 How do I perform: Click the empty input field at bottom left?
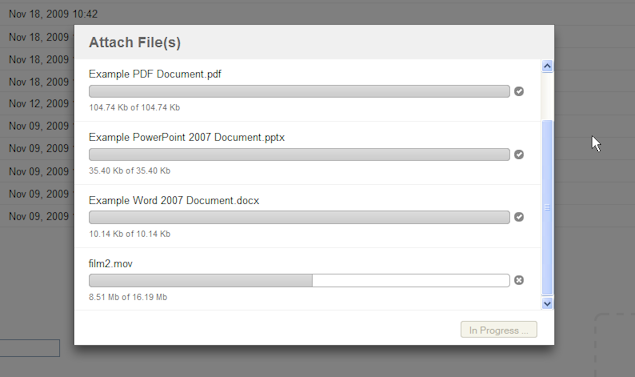point(30,348)
